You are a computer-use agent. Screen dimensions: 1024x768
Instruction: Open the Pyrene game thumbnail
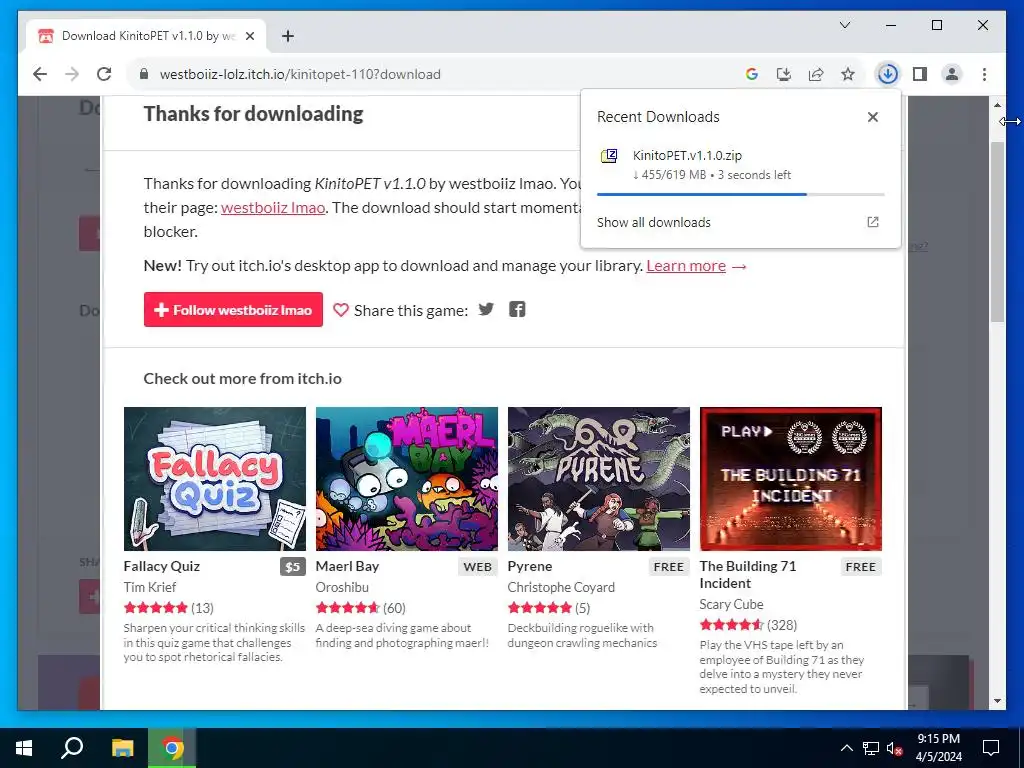tap(599, 479)
